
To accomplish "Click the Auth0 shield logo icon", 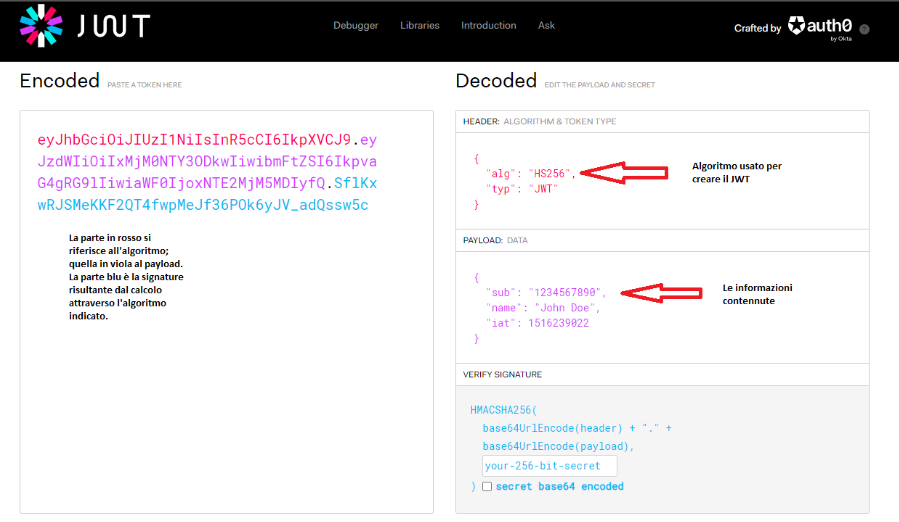I will pyautogui.click(x=796, y=25).
